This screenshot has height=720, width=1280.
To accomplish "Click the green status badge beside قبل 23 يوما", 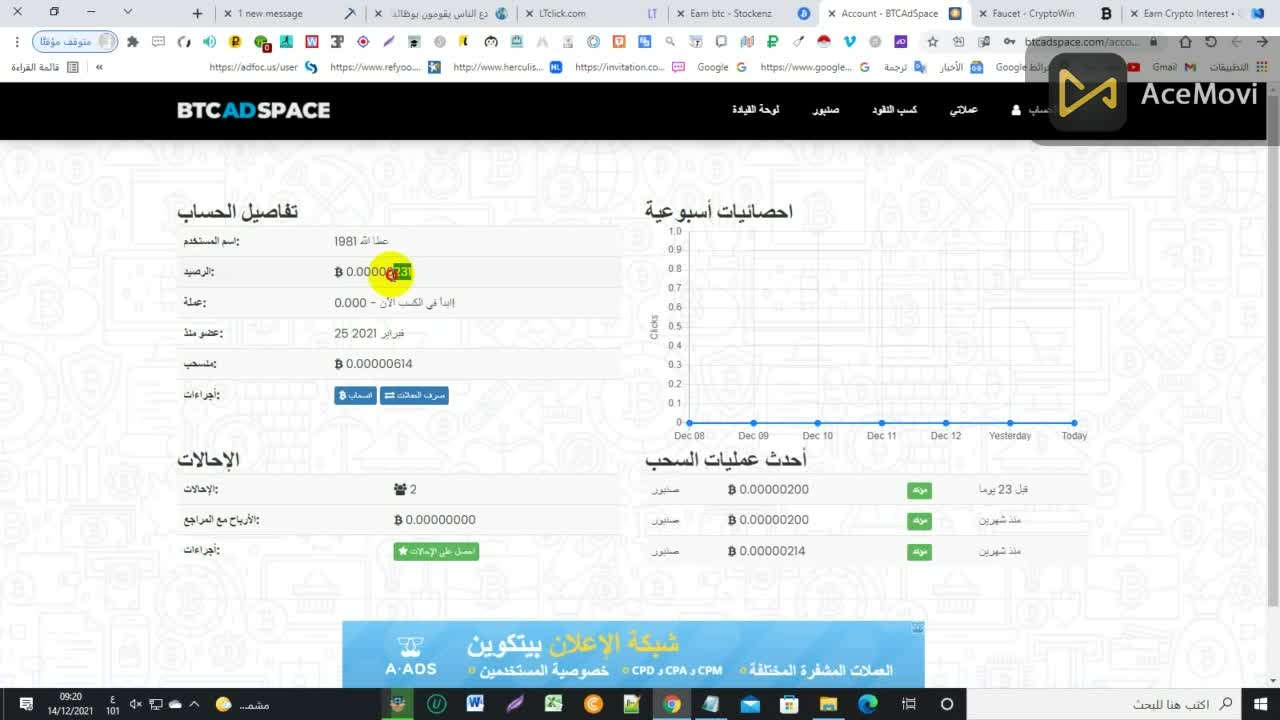I will (919, 491).
